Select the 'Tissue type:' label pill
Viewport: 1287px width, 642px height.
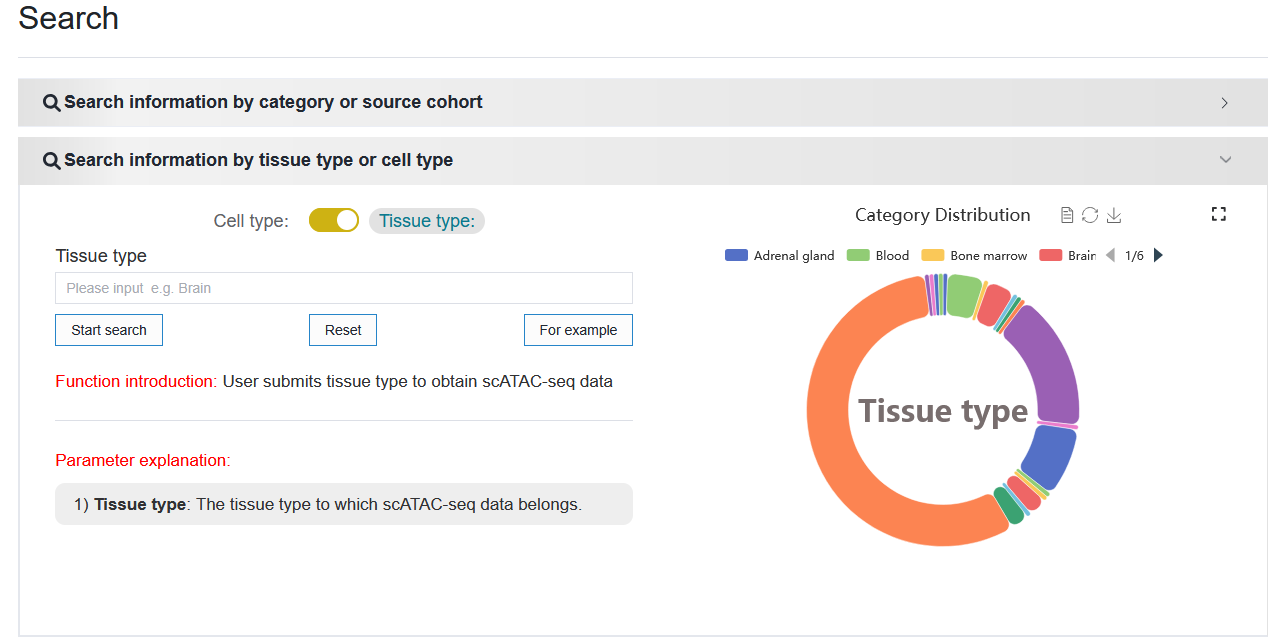pos(427,221)
